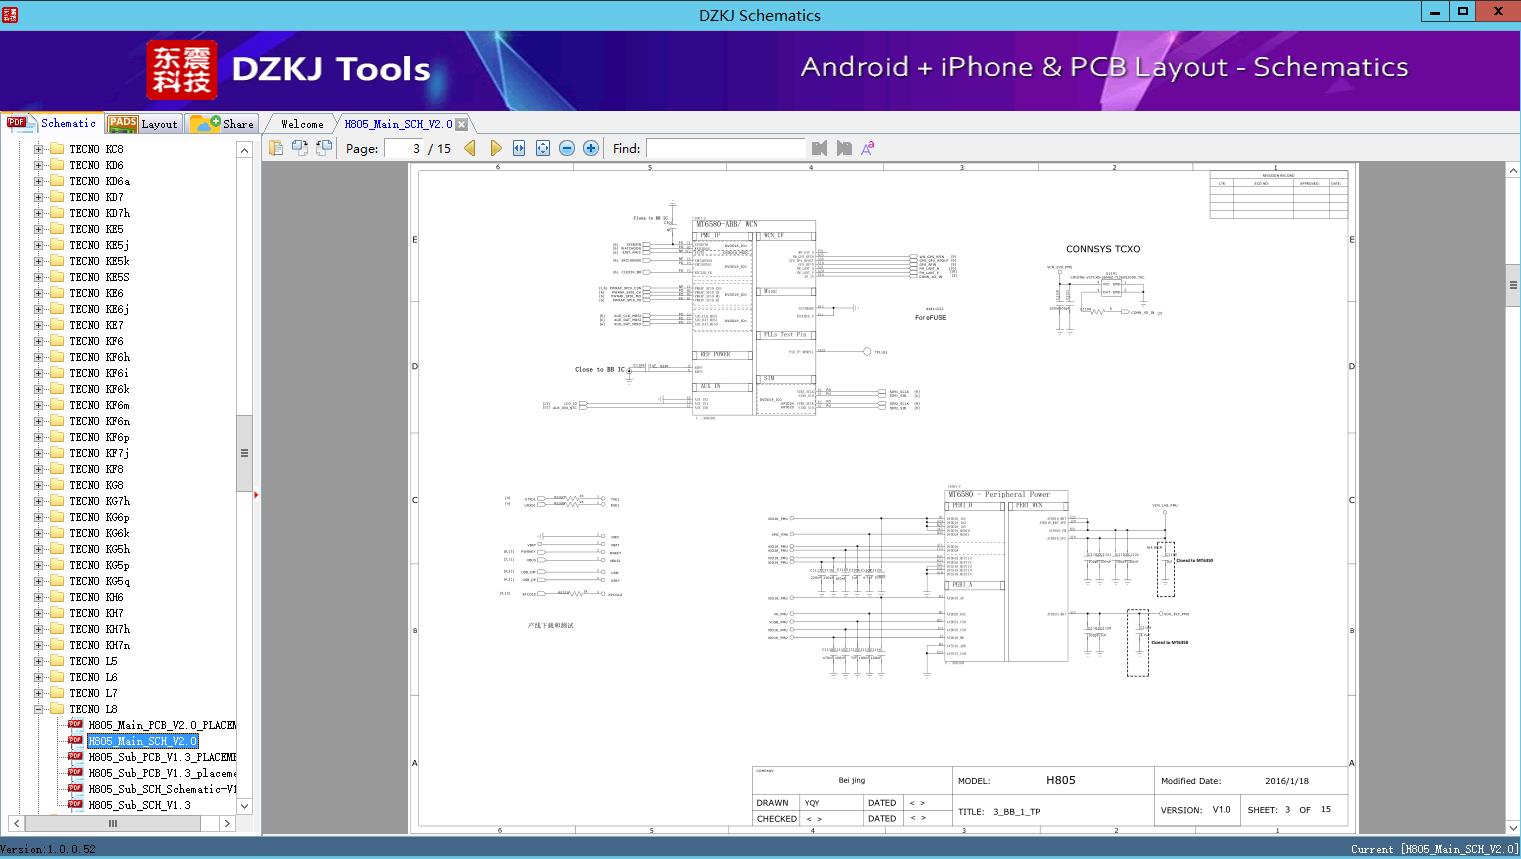1521x859 pixels.
Task: Click the find previous icon
Action: click(x=820, y=148)
